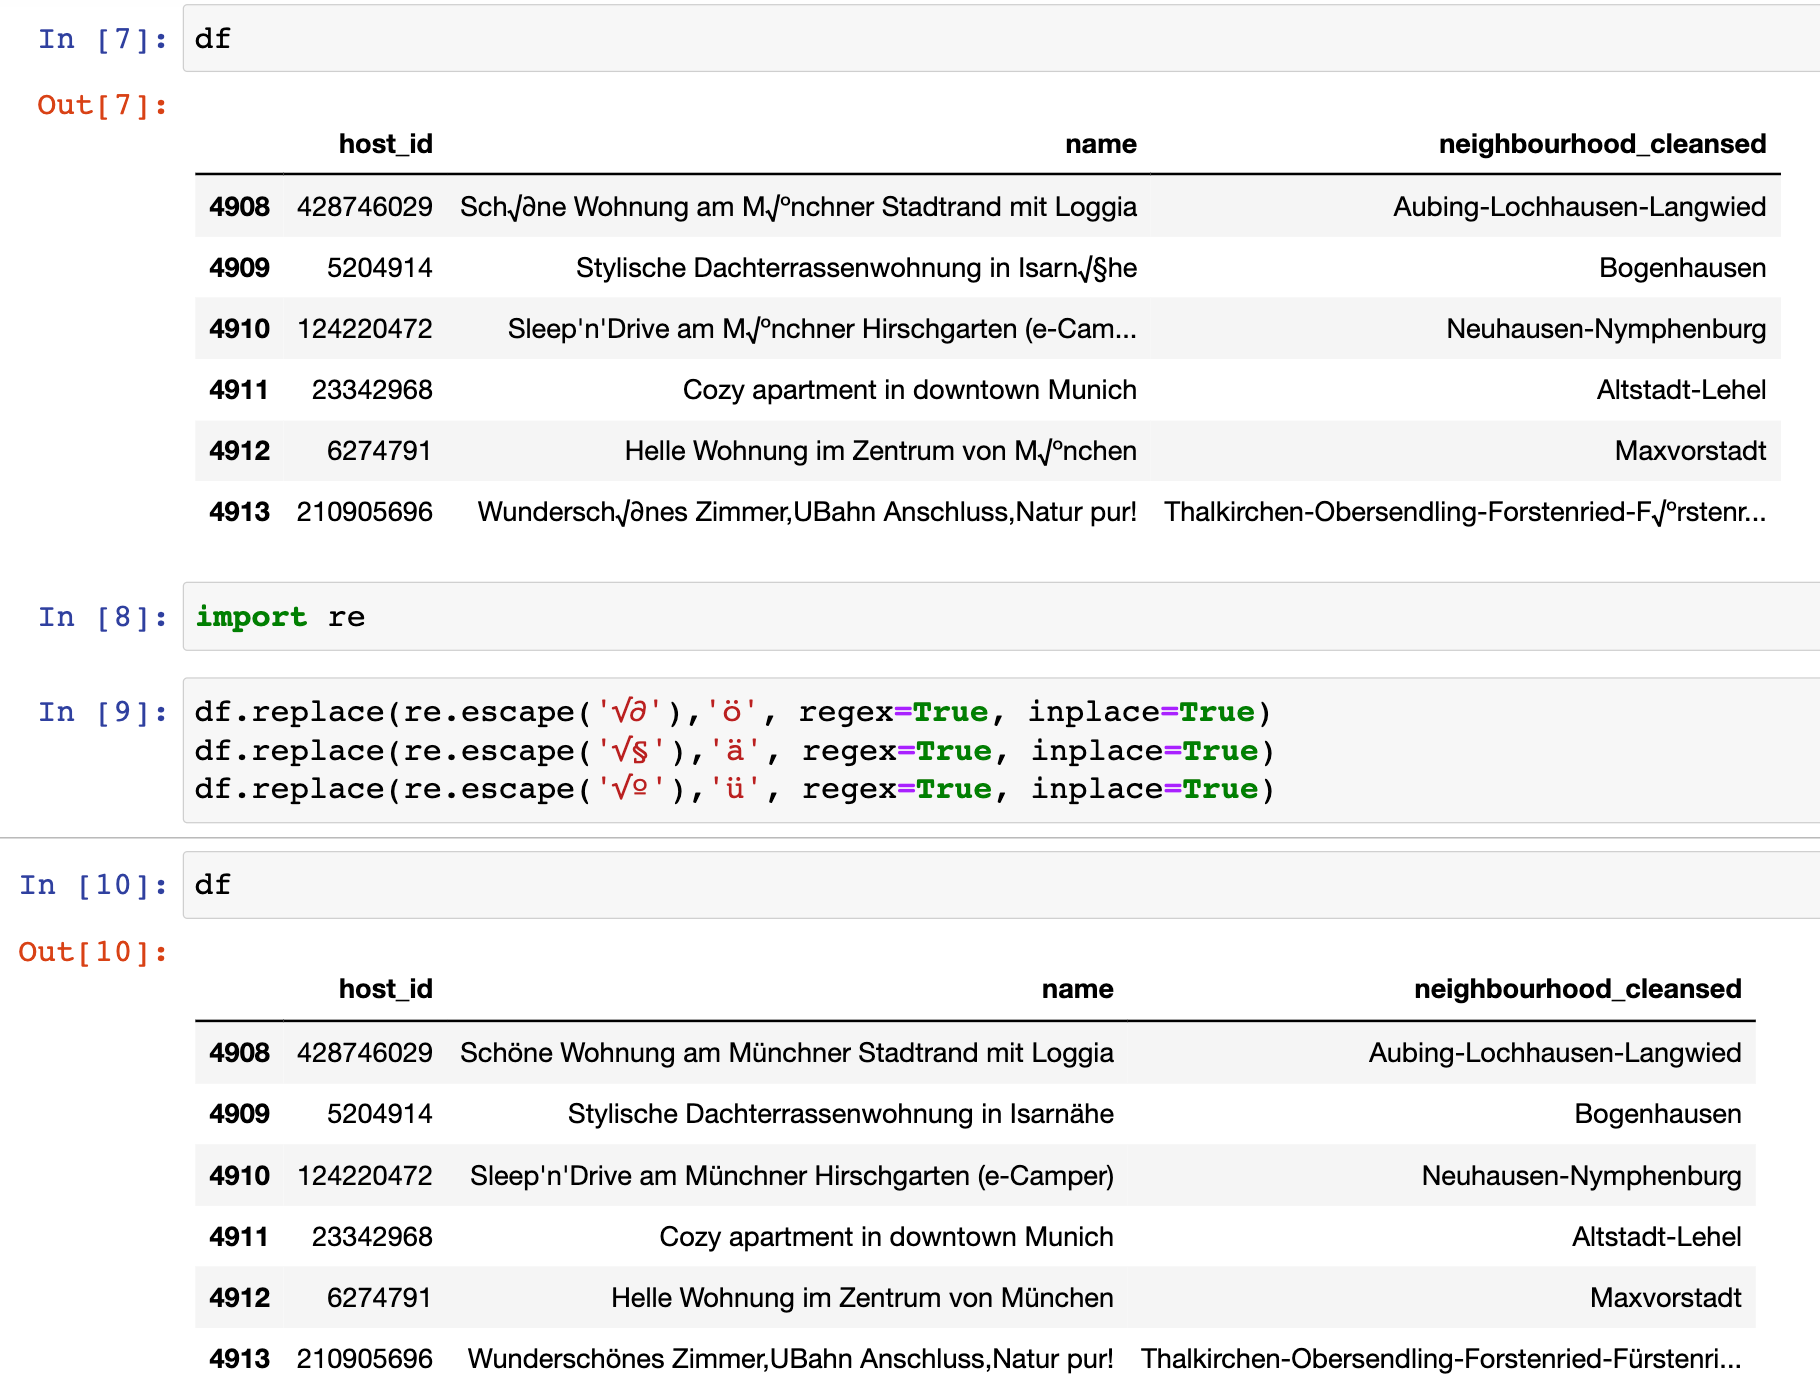Click 'Schöne Wohnung am Münchner Stadtrand mit Loggia'
Viewport: 1820px width, 1390px height.
tap(786, 1053)
